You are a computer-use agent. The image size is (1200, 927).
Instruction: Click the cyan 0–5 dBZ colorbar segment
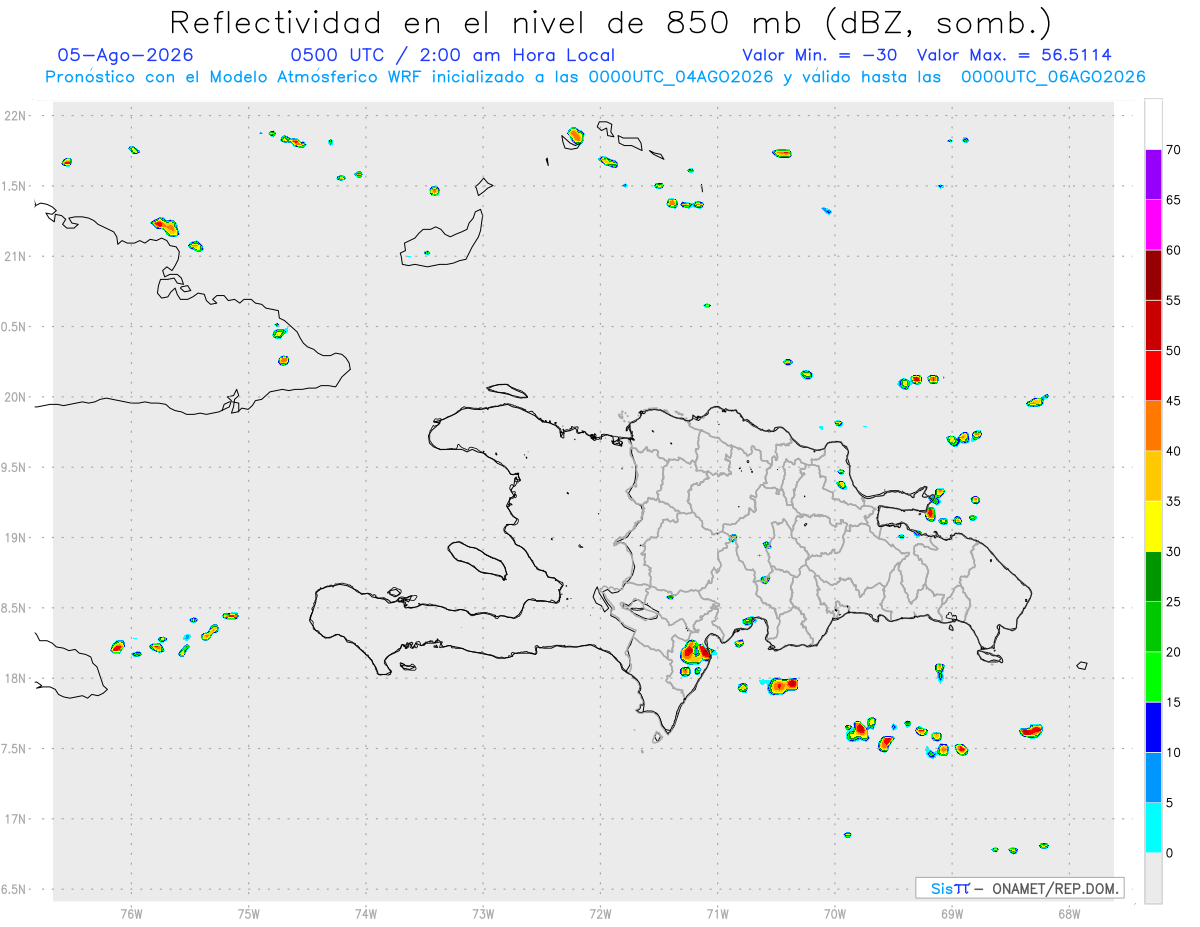click(1153, 828)
